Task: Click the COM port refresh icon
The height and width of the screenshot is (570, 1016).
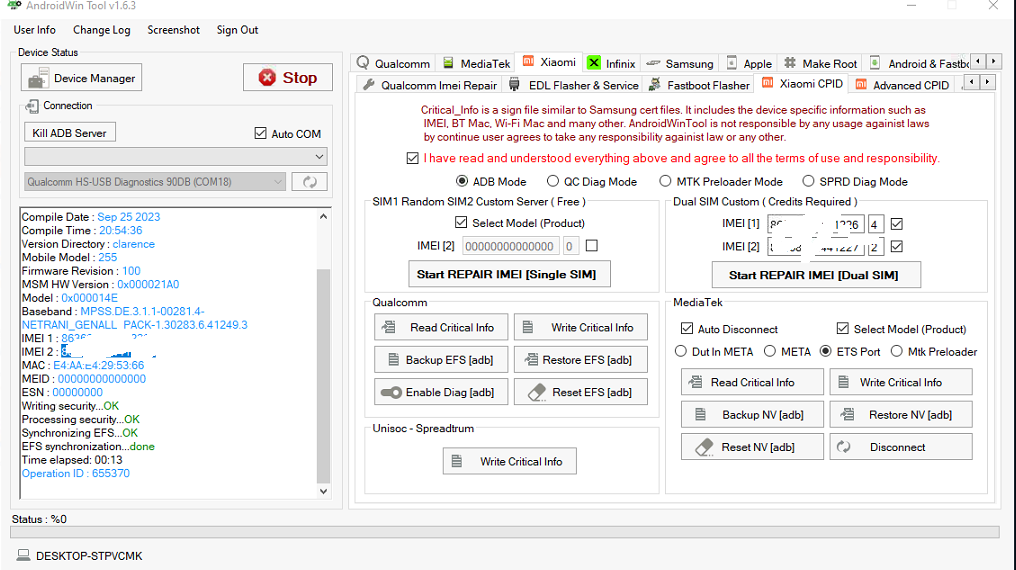Action: [x=310, y=182]
